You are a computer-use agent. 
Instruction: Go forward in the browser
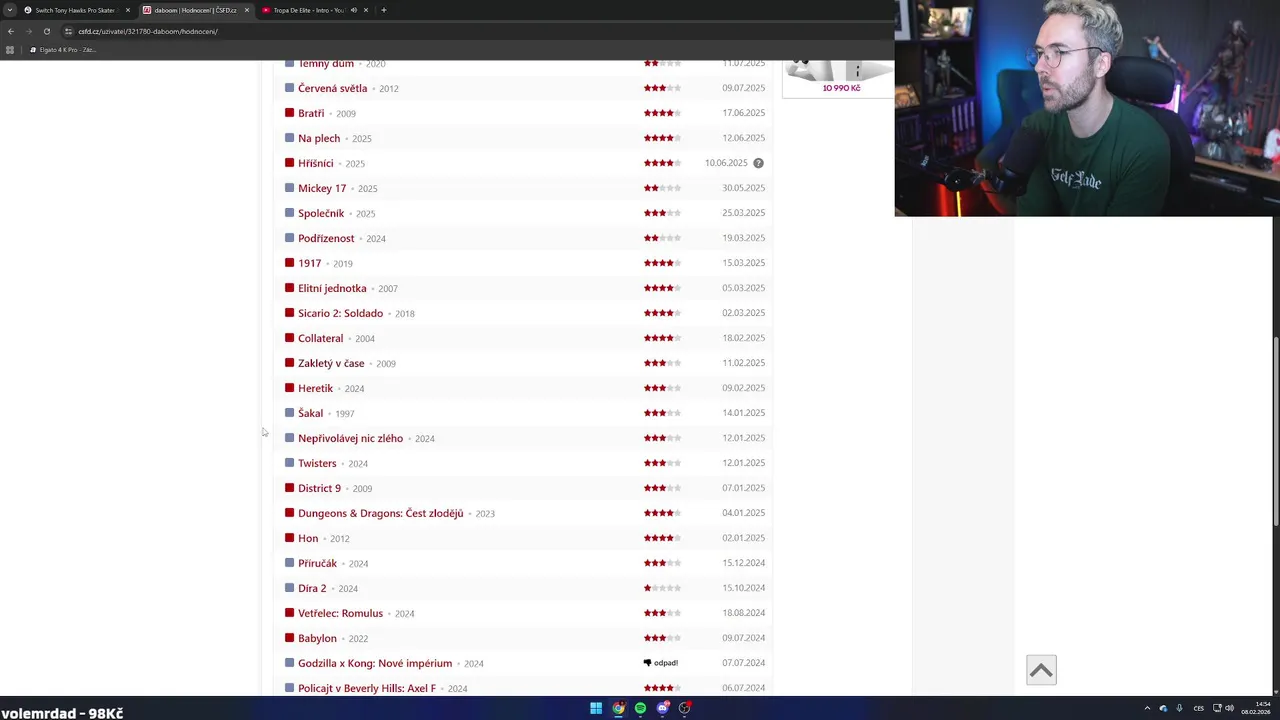pyautogui.click(x=29, y=31)
